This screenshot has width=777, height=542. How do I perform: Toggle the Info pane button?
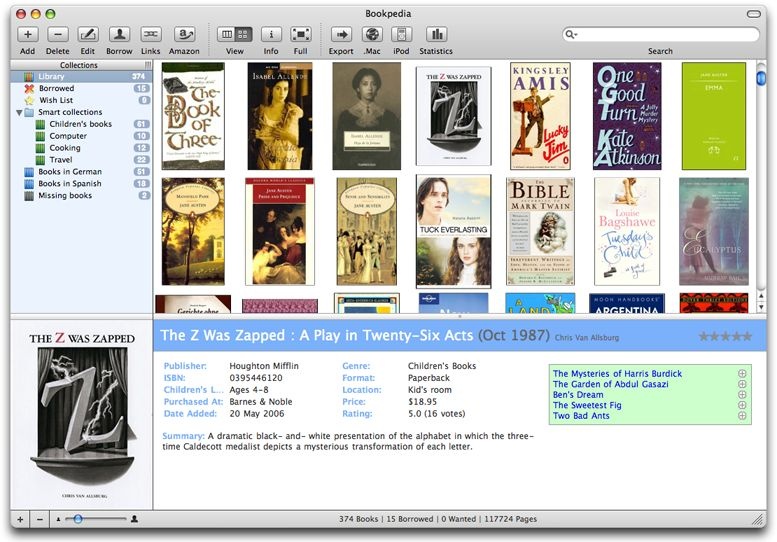coord(270,35)
